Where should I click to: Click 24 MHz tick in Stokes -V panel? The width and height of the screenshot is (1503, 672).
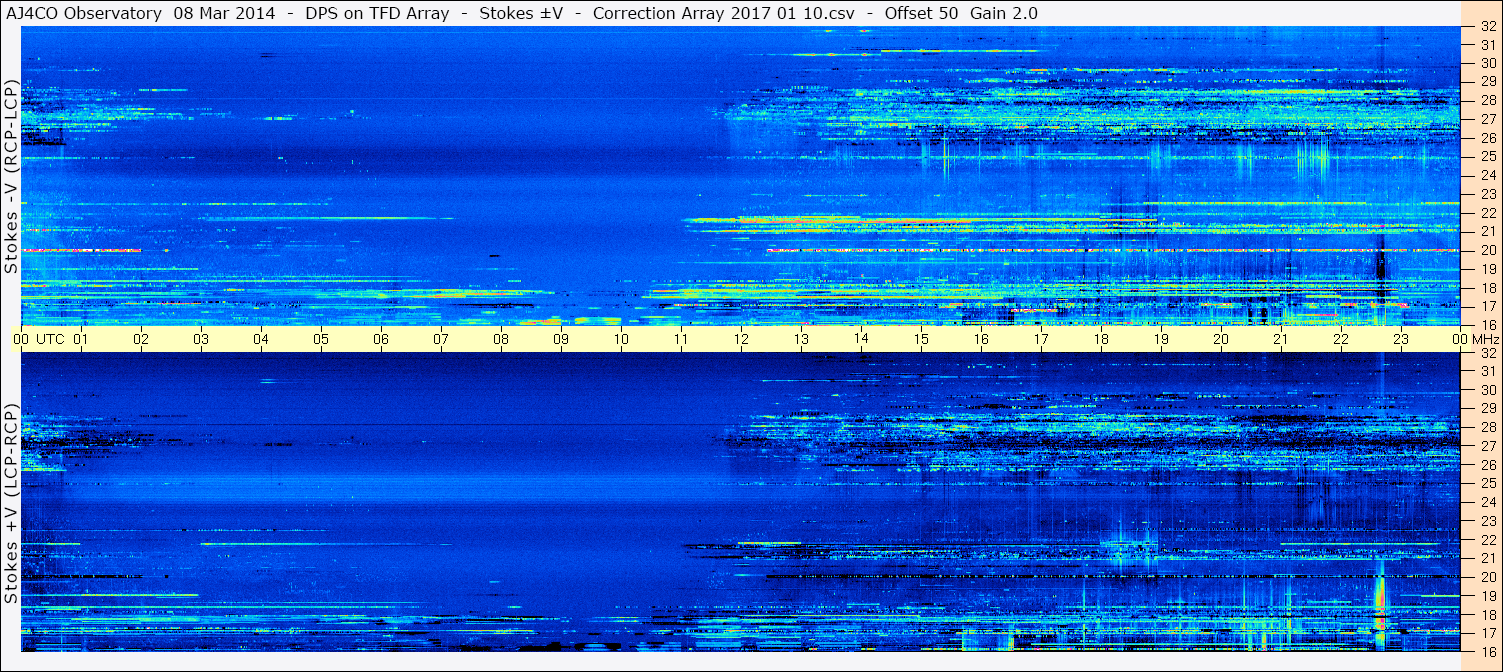point(1487,175)
